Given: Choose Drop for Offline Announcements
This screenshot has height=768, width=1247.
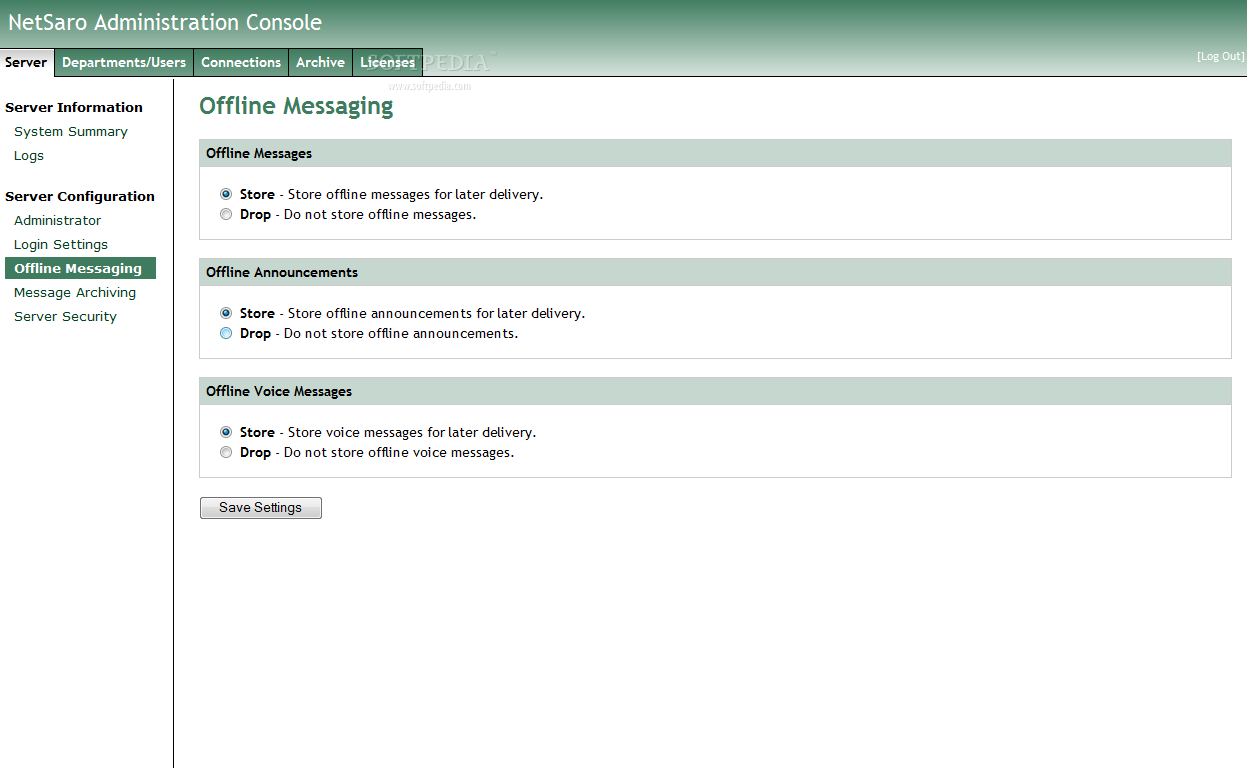Looking at the screenshot, I should [226, 333].
